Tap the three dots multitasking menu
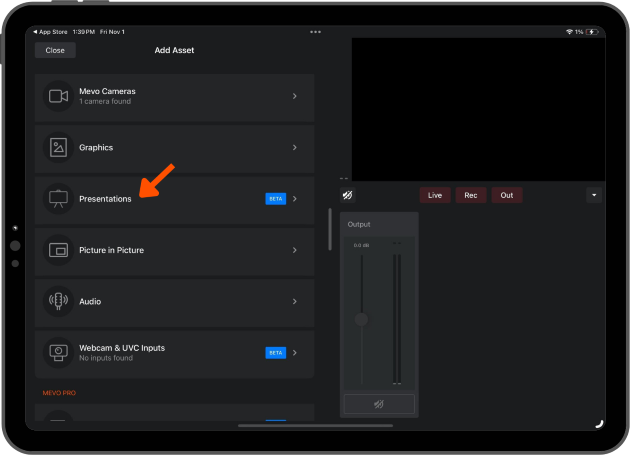Viewport: 630px width, 455px height. pos(315,32)
